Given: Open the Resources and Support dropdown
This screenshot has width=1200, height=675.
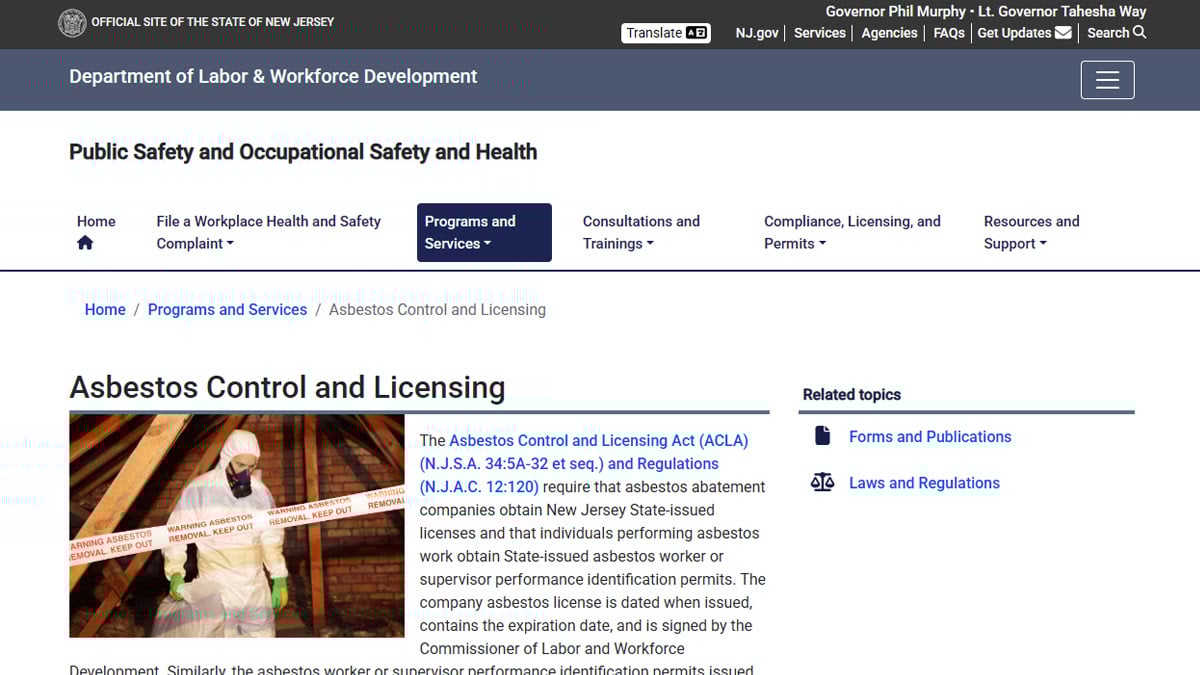Looking at the screenshot, I should 1031,232.
